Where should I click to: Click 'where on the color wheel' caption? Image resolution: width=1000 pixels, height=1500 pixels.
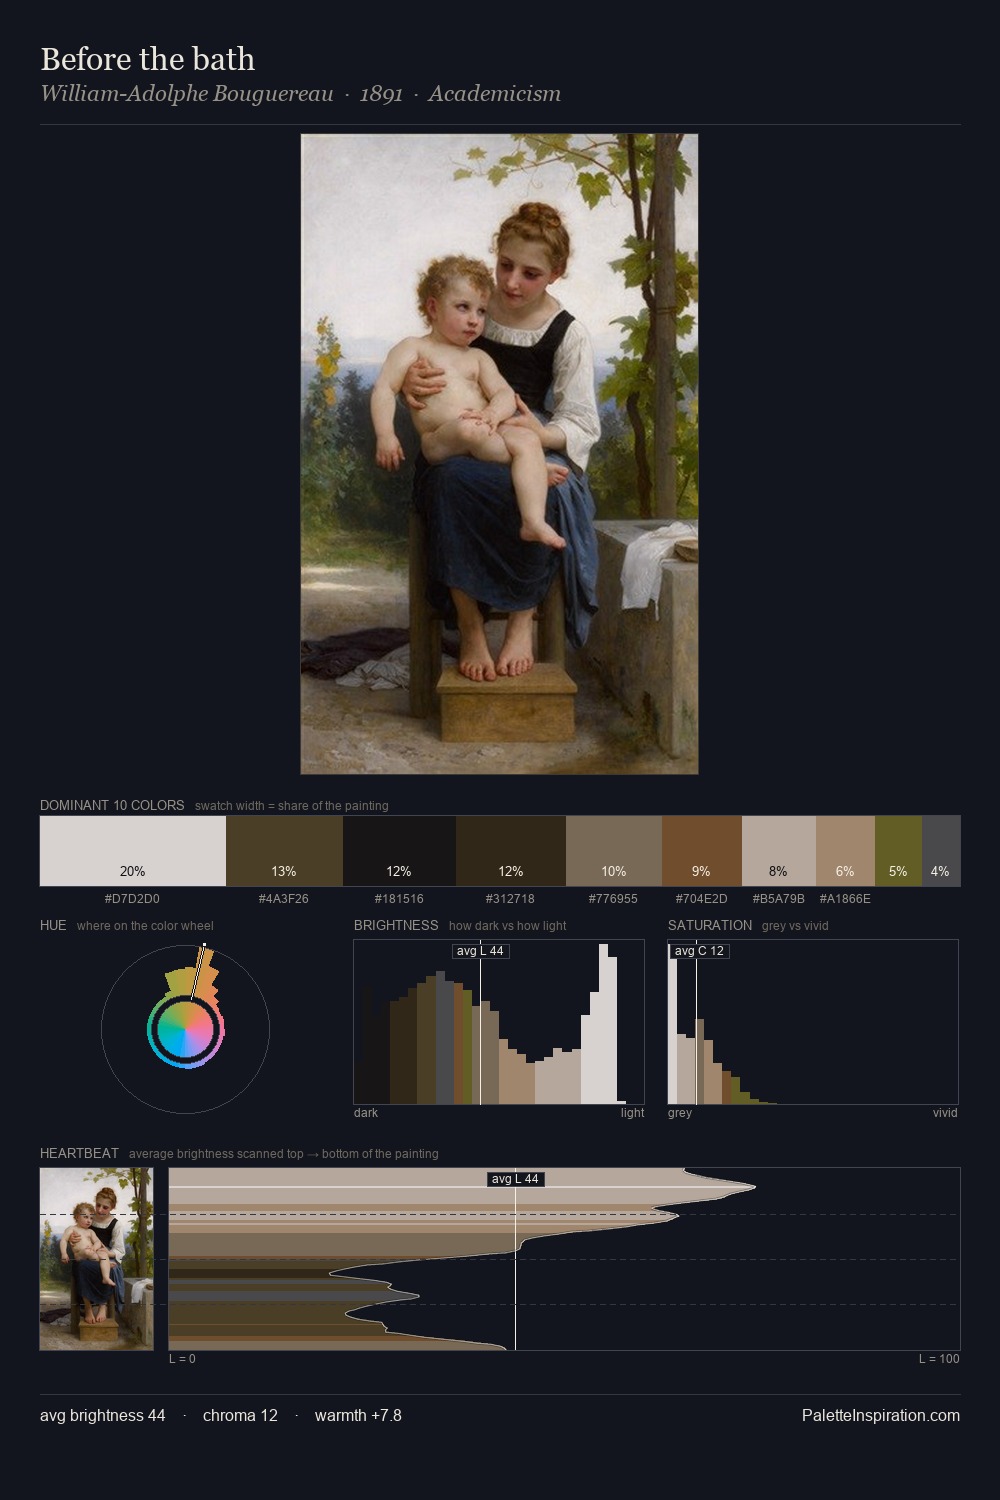pyautogui.click(x=145, y=925)
